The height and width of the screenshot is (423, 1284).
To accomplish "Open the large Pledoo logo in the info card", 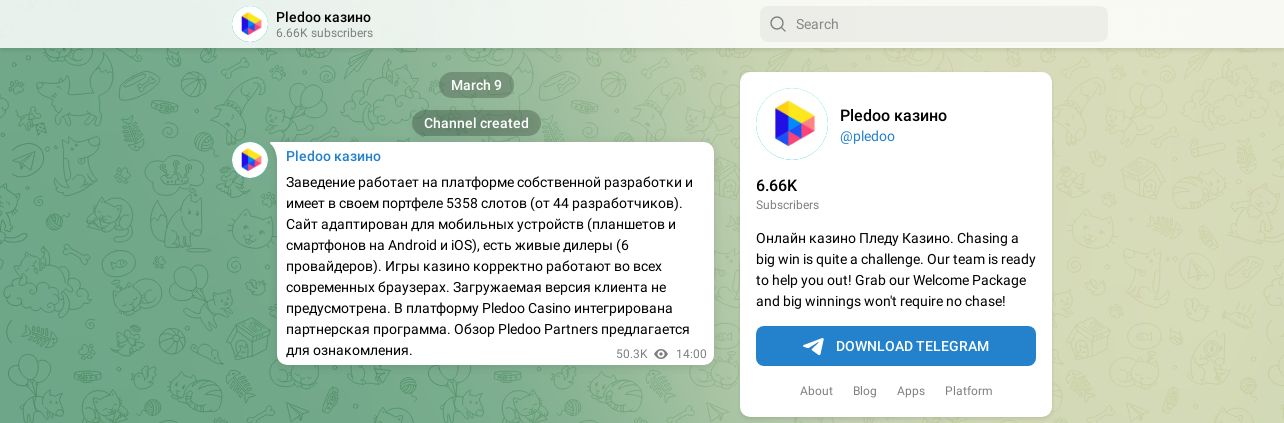I will point(792,124).
